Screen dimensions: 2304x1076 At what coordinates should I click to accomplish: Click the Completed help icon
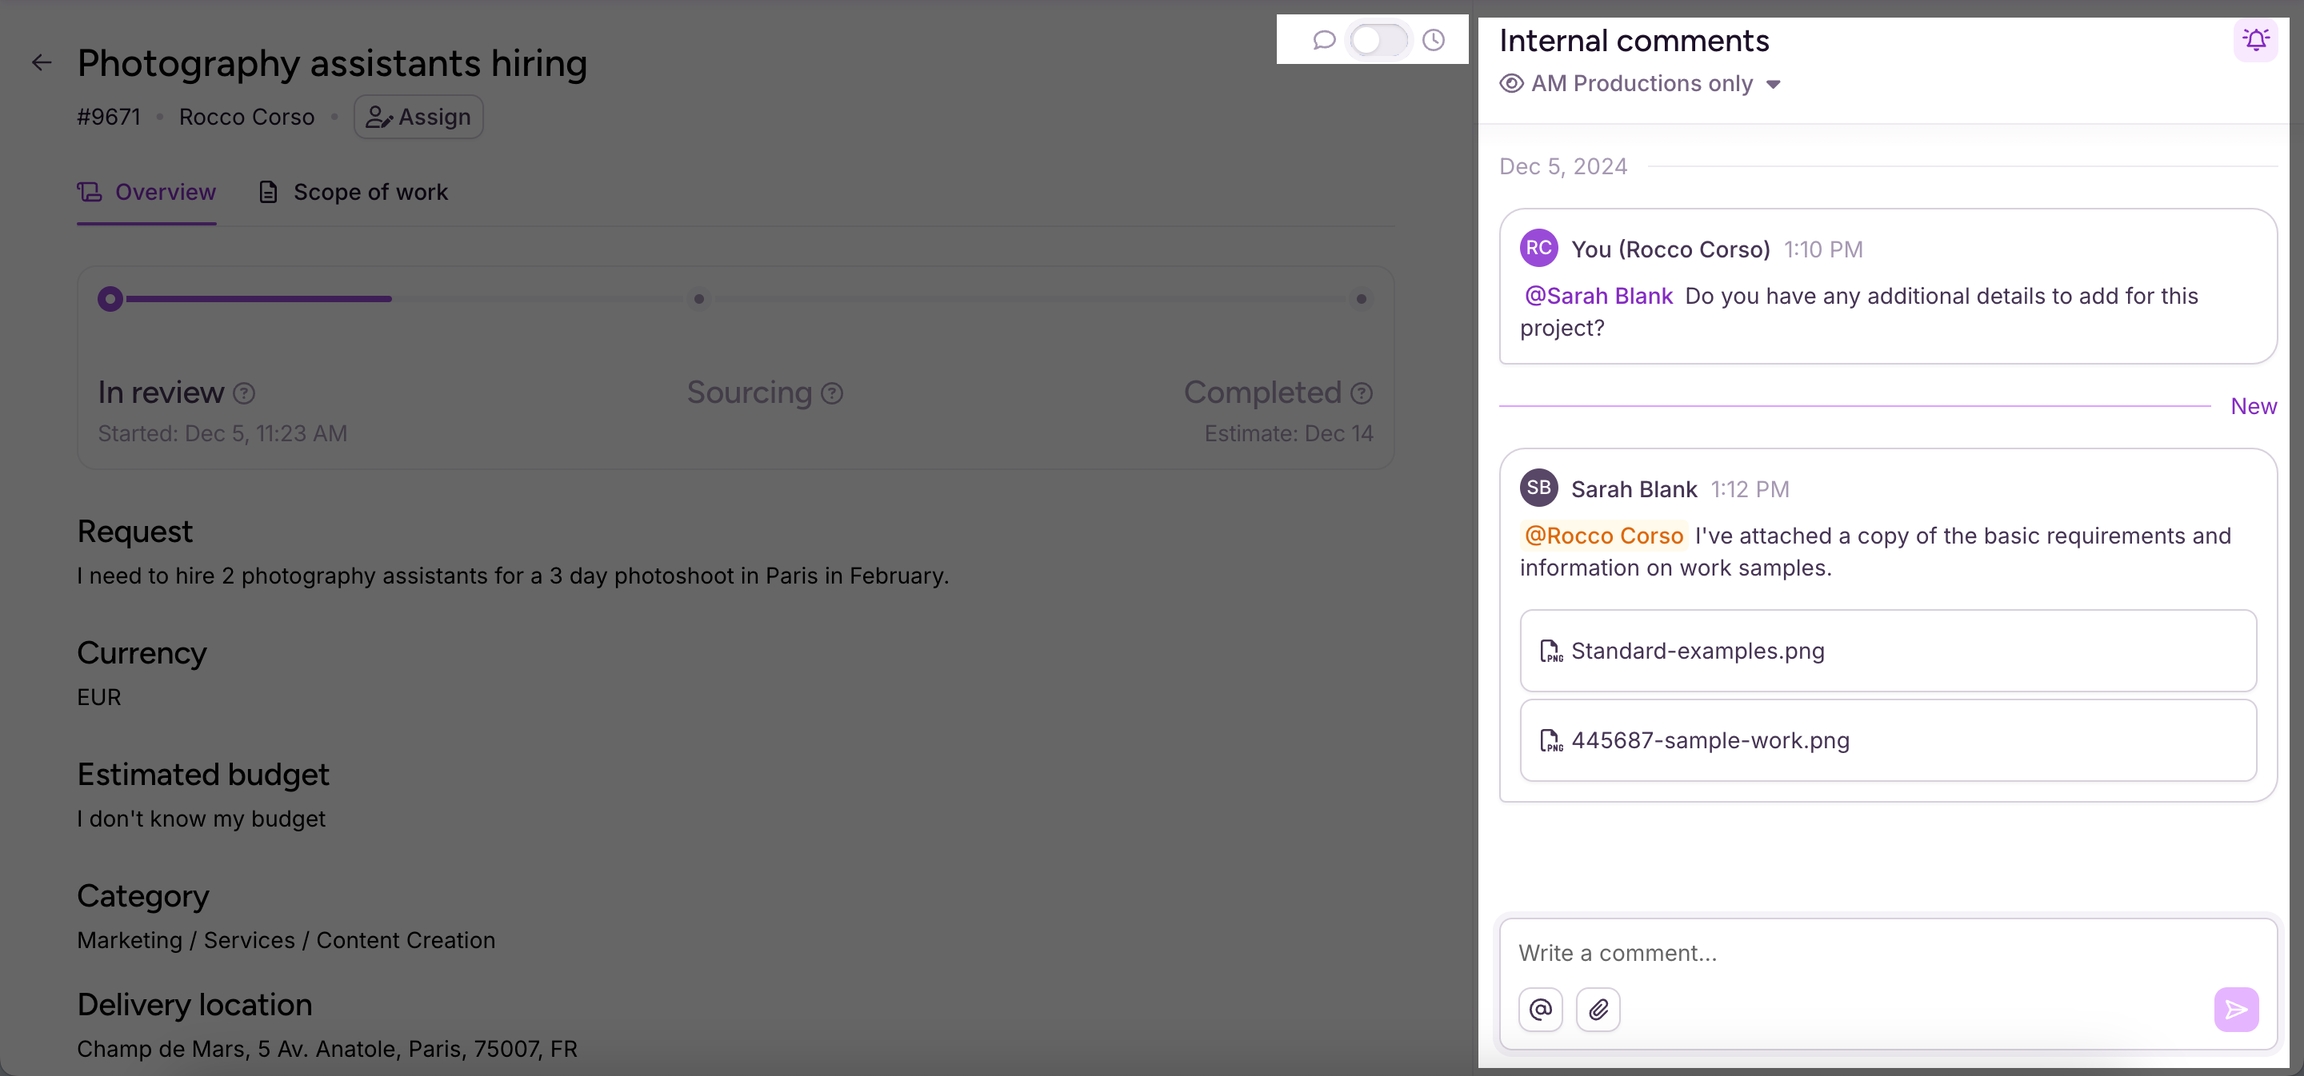pos(1361,394)
